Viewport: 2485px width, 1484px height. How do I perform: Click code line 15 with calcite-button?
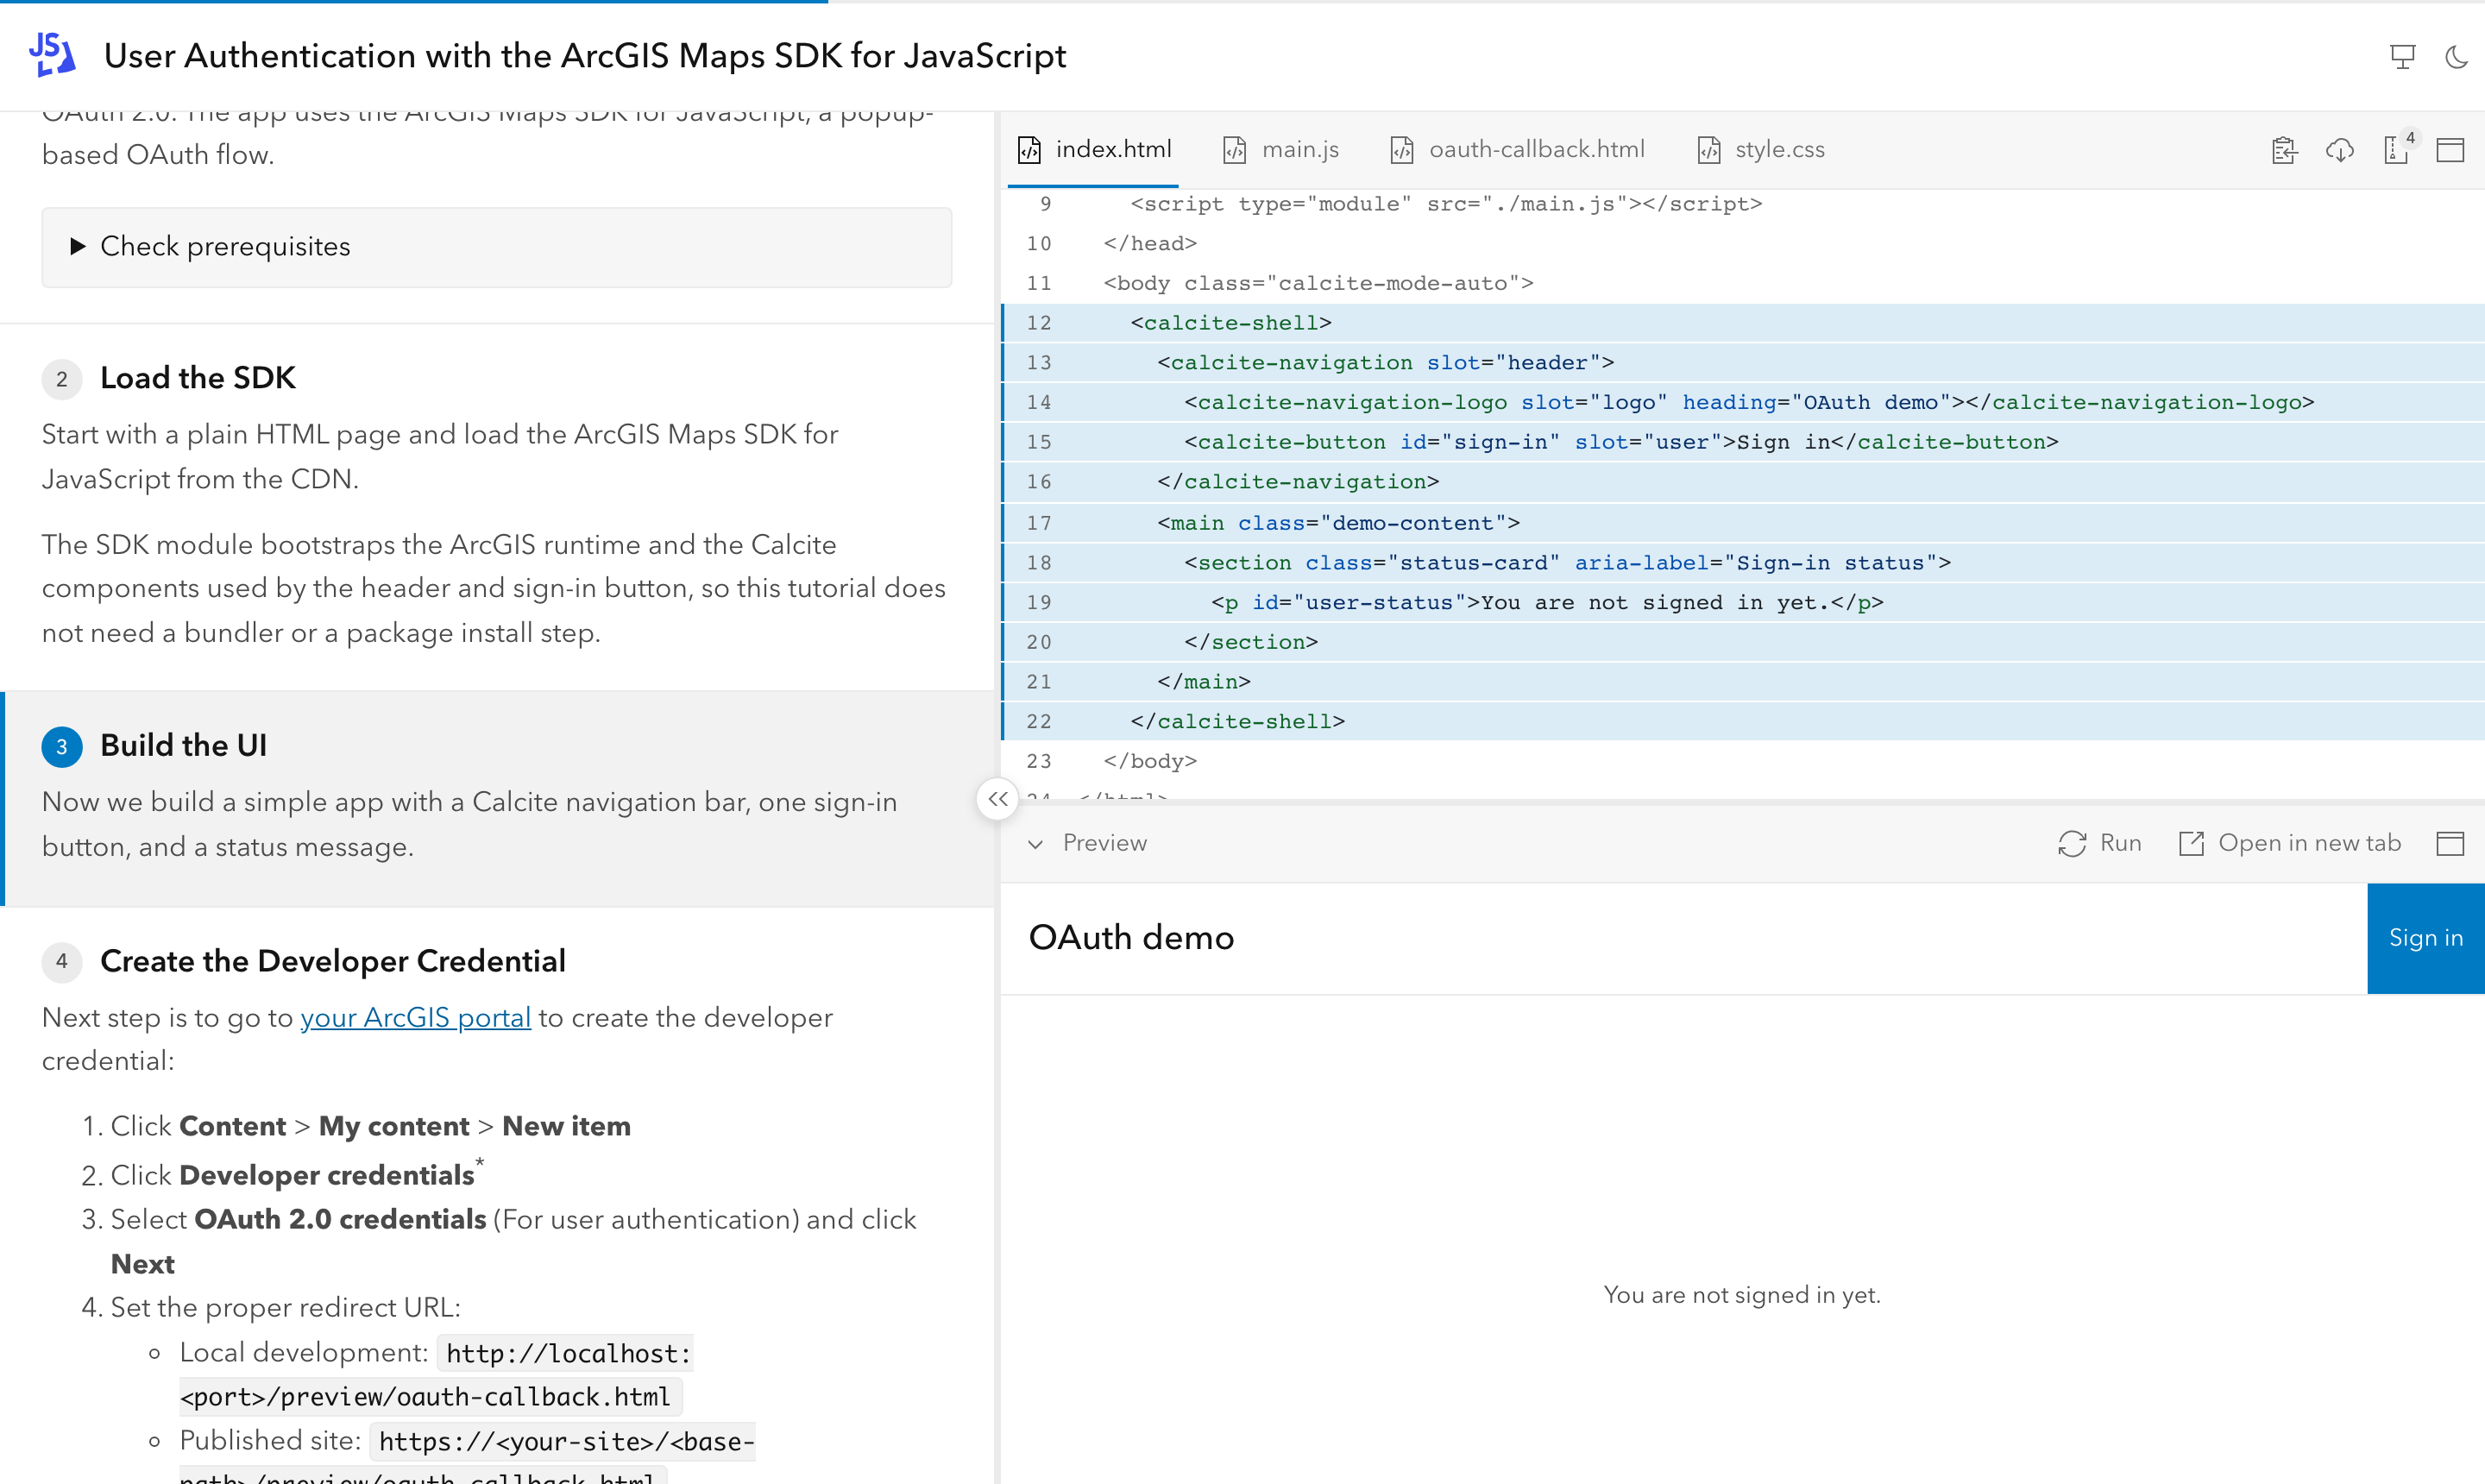tap(1743, 442)
